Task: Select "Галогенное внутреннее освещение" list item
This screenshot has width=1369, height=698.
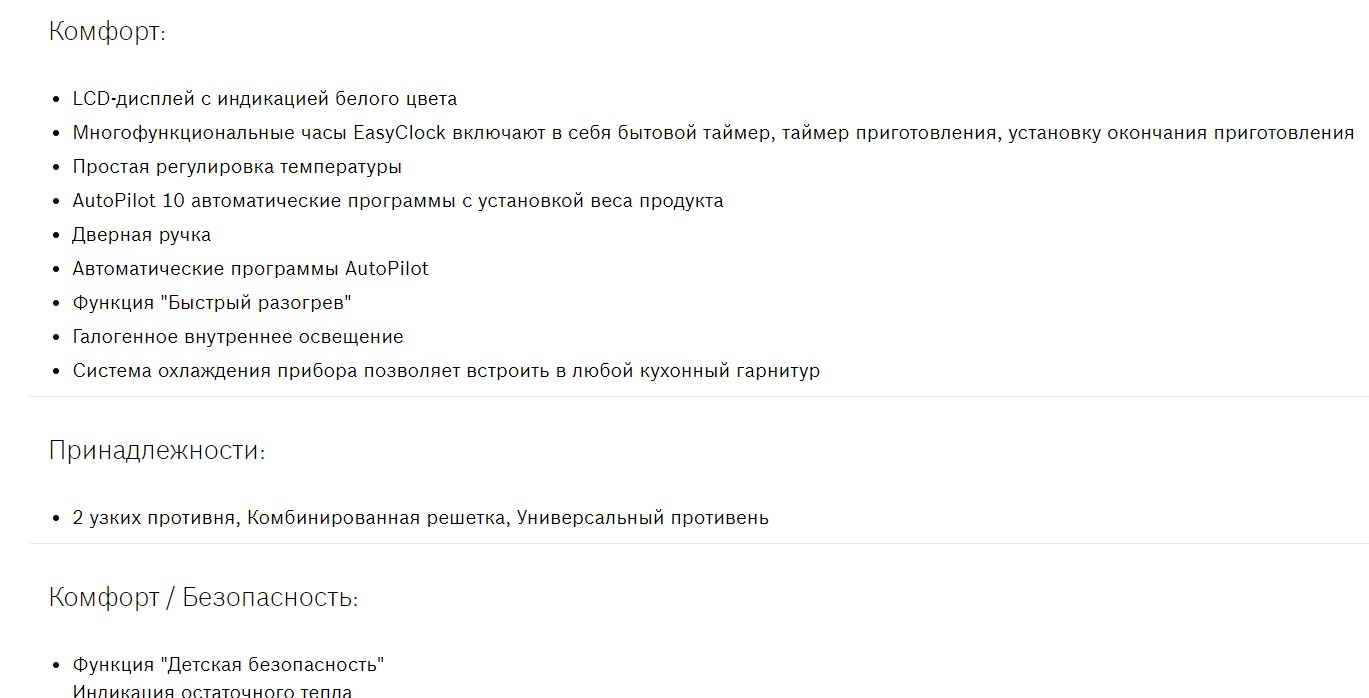Action: click(238, 337)
